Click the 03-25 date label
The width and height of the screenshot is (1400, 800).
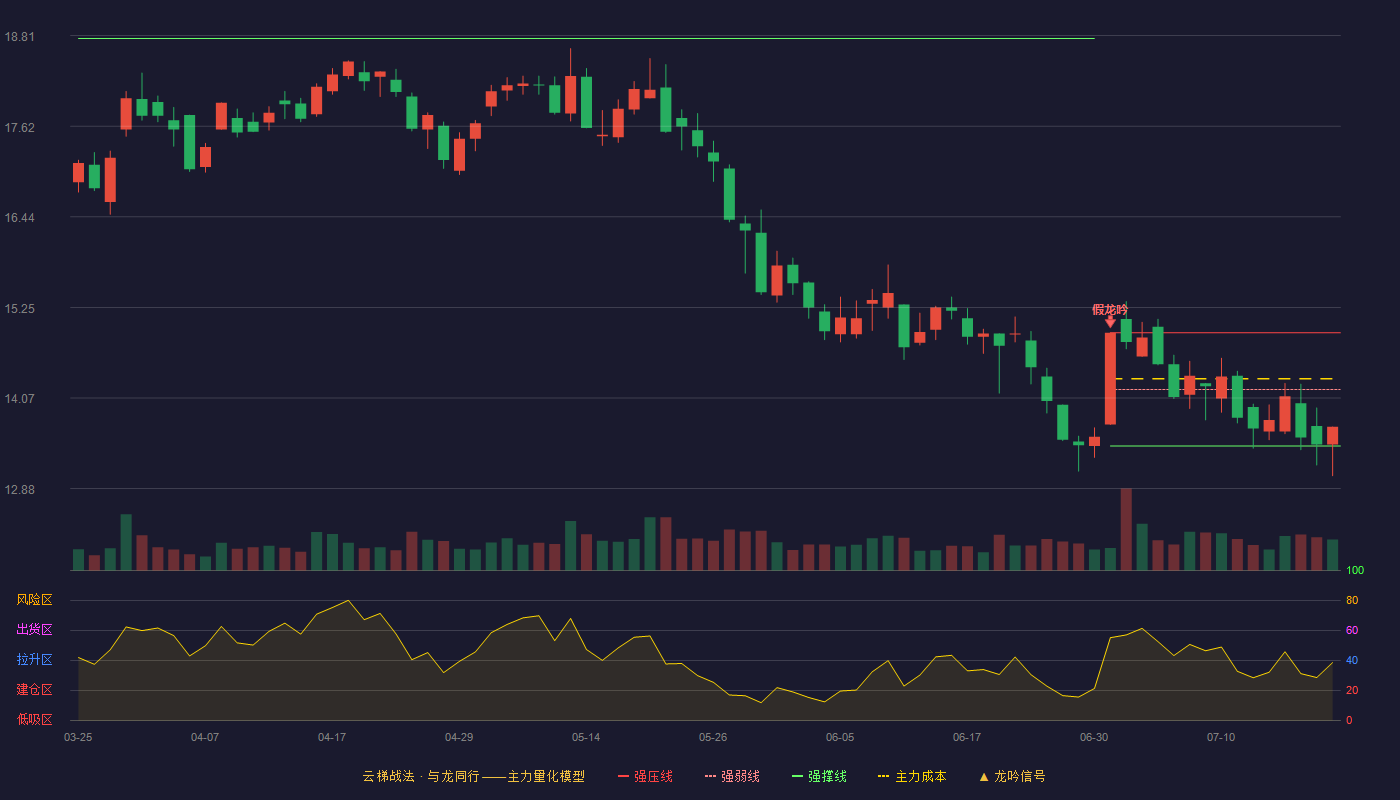click(x=78, y=737)
